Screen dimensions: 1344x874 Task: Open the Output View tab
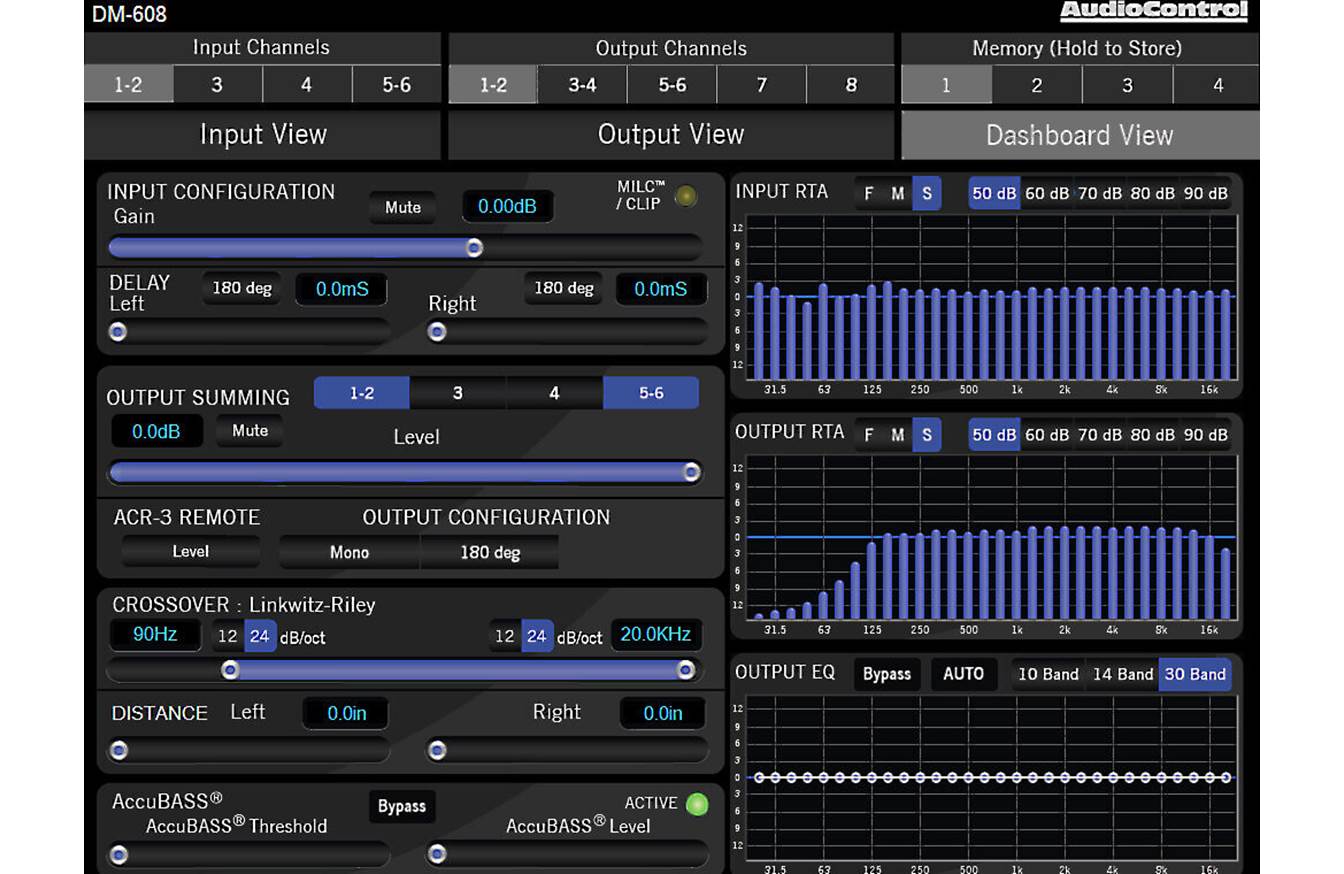click(671, 135)
